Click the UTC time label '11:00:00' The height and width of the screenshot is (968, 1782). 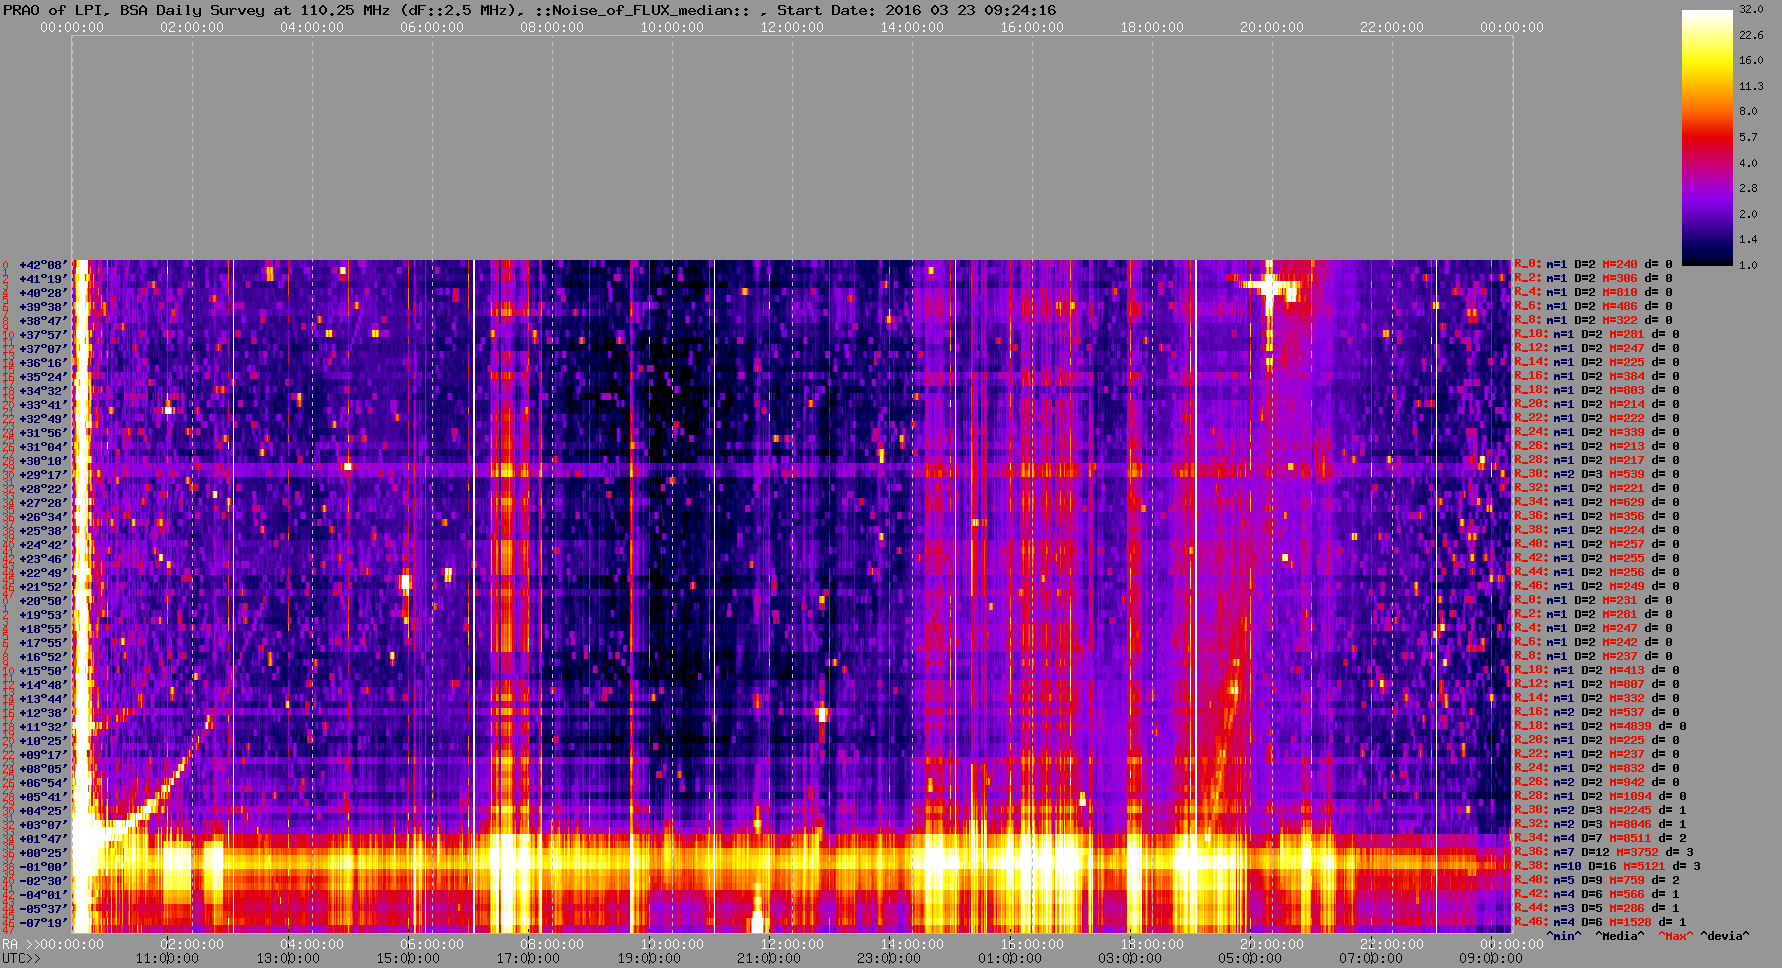(168, 959)
